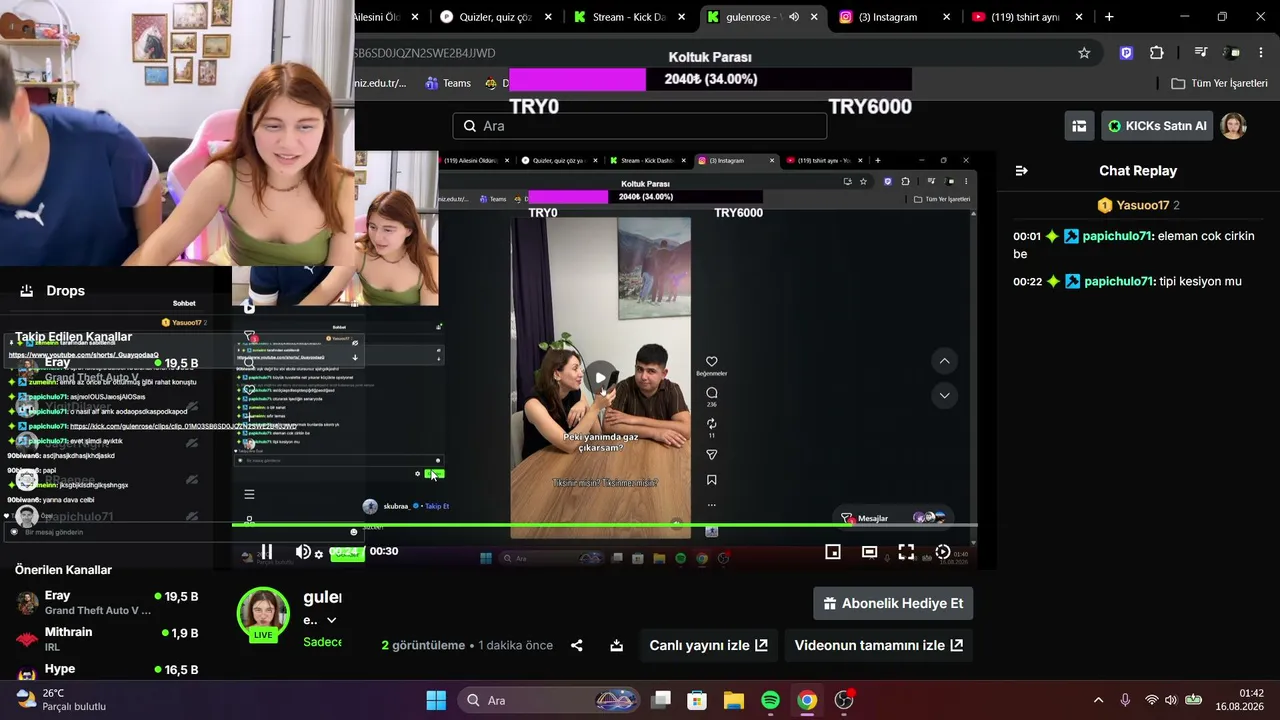Open the volume tray icon

[1171, 700]
